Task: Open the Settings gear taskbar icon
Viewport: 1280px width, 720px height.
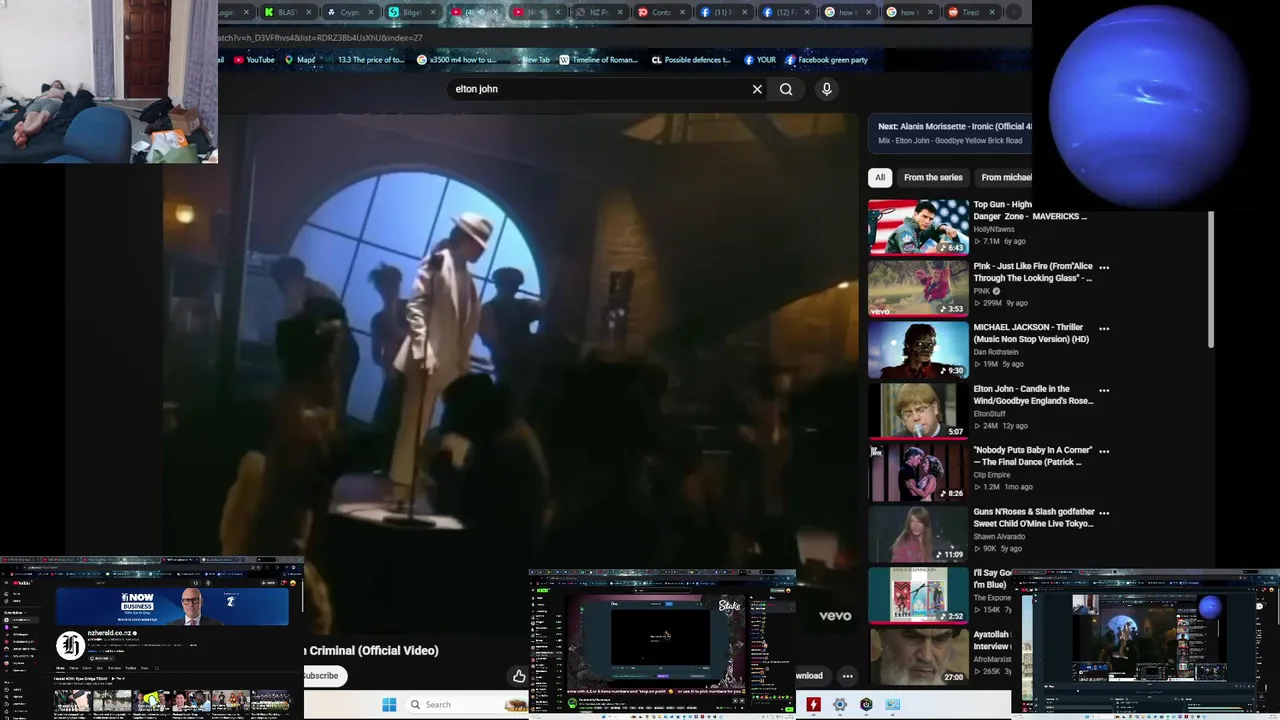Action: [x=840, y=704]
